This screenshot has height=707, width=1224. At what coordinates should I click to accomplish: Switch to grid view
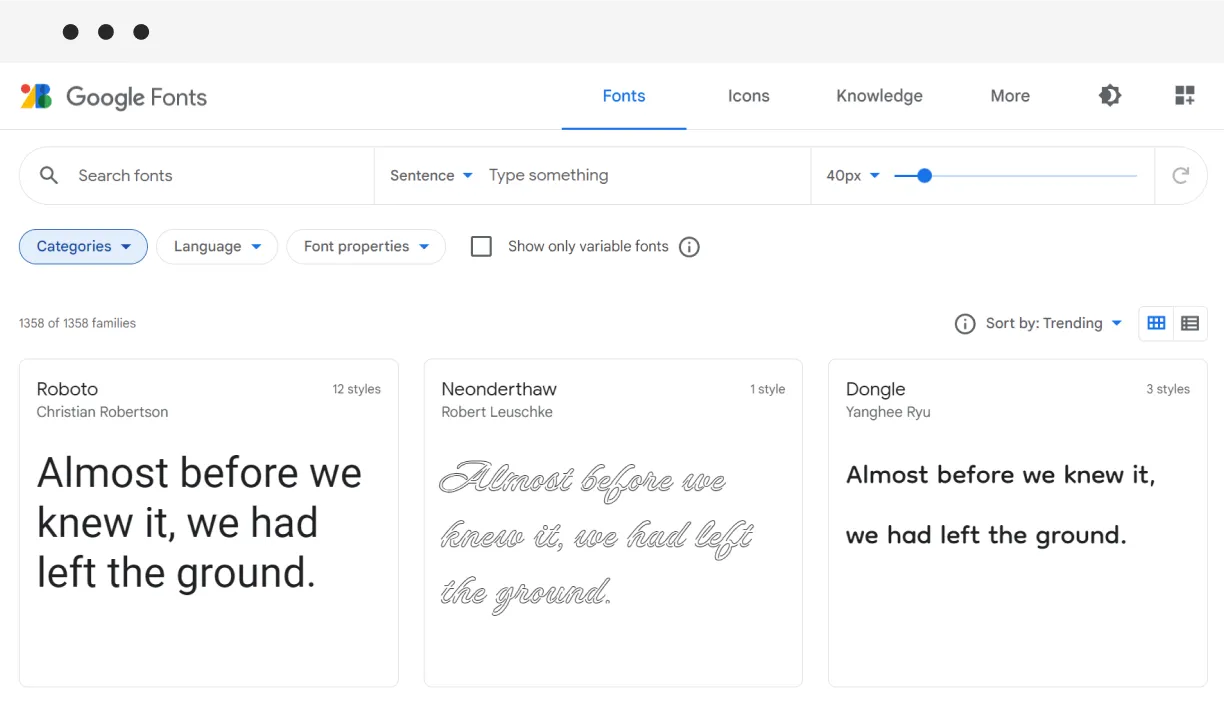[x=1156, y=323]
